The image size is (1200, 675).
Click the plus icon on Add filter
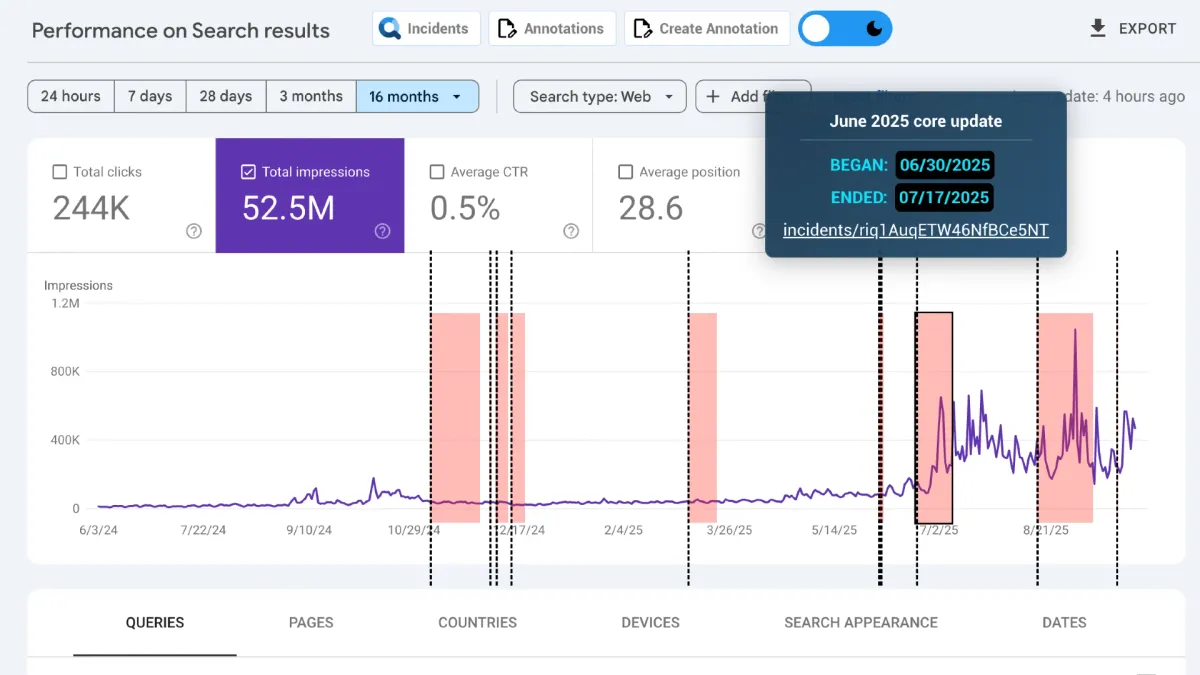coord(712,96)
